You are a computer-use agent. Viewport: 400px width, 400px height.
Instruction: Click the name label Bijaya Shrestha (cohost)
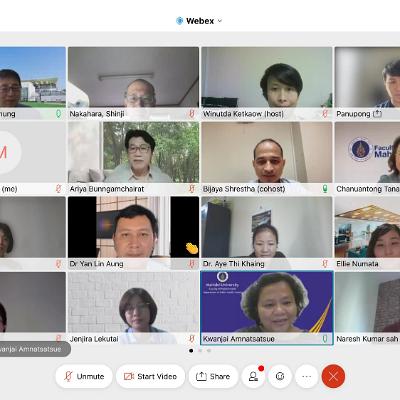click(x=244, y=189)
